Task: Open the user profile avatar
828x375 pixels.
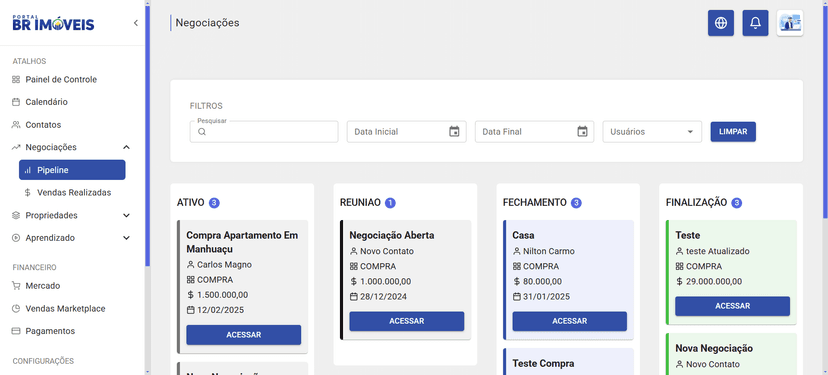Action: pyautogui.click(x=790, y=23)
